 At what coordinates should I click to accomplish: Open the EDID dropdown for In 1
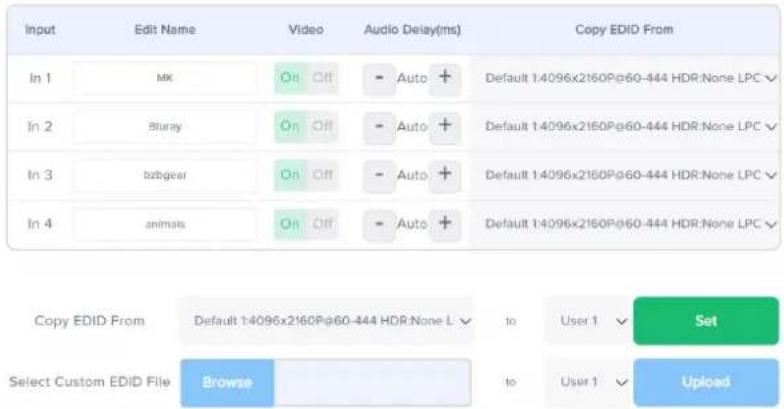tap(630, 78)
